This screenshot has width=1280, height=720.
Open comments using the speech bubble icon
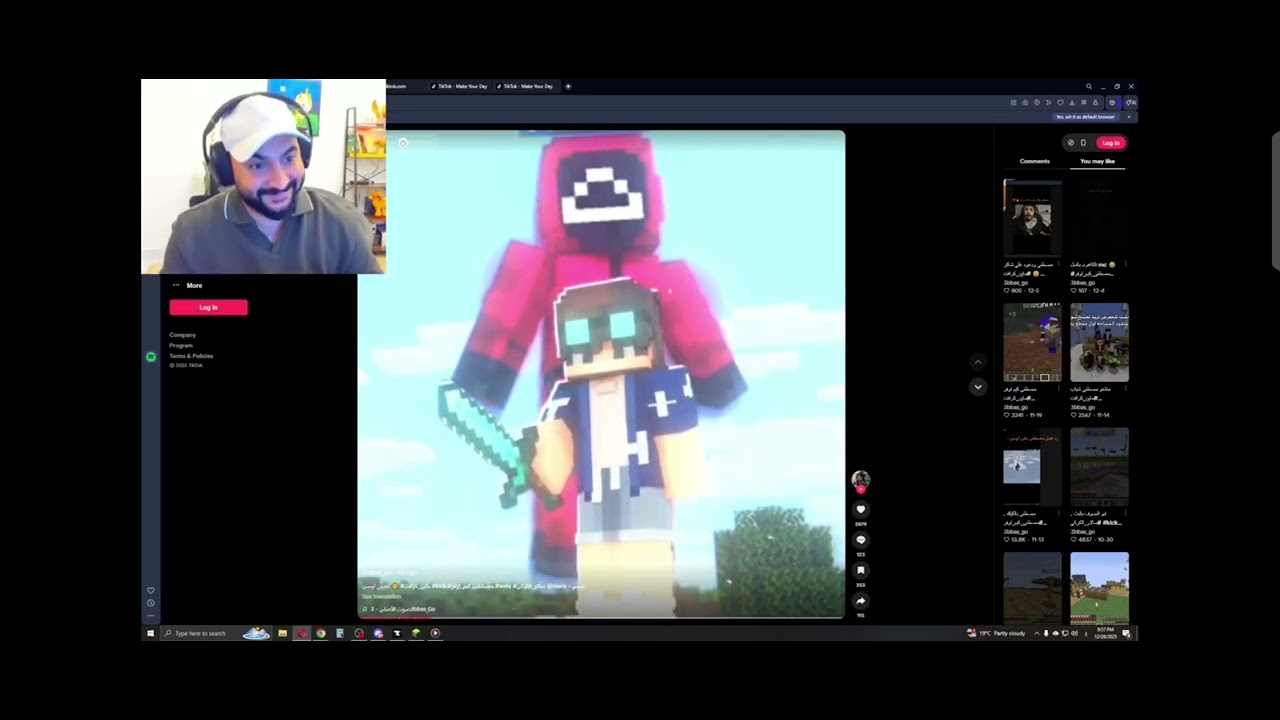click(860, 540)
